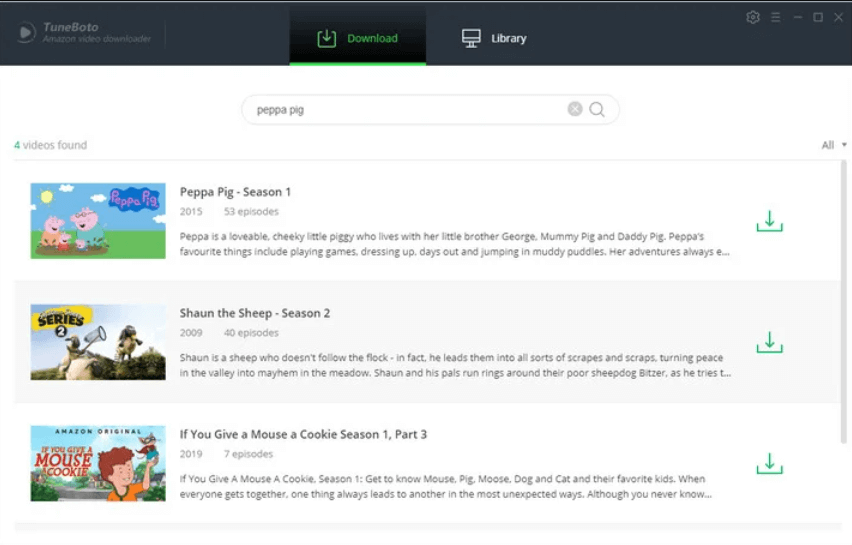Select title Peppa Pig - Season 1
Viewport: 852px width, 545px height.
(x=235, y=192)
